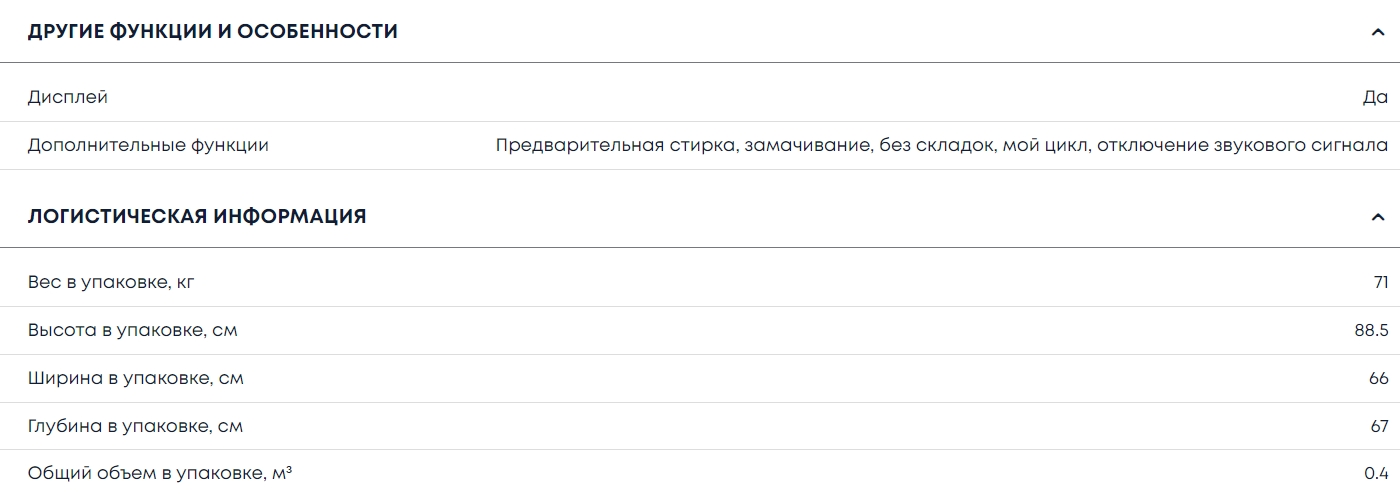This screenshot has height=494, width=1400.
Task: Click the packed depth value 67
Action: [1378, 427]
